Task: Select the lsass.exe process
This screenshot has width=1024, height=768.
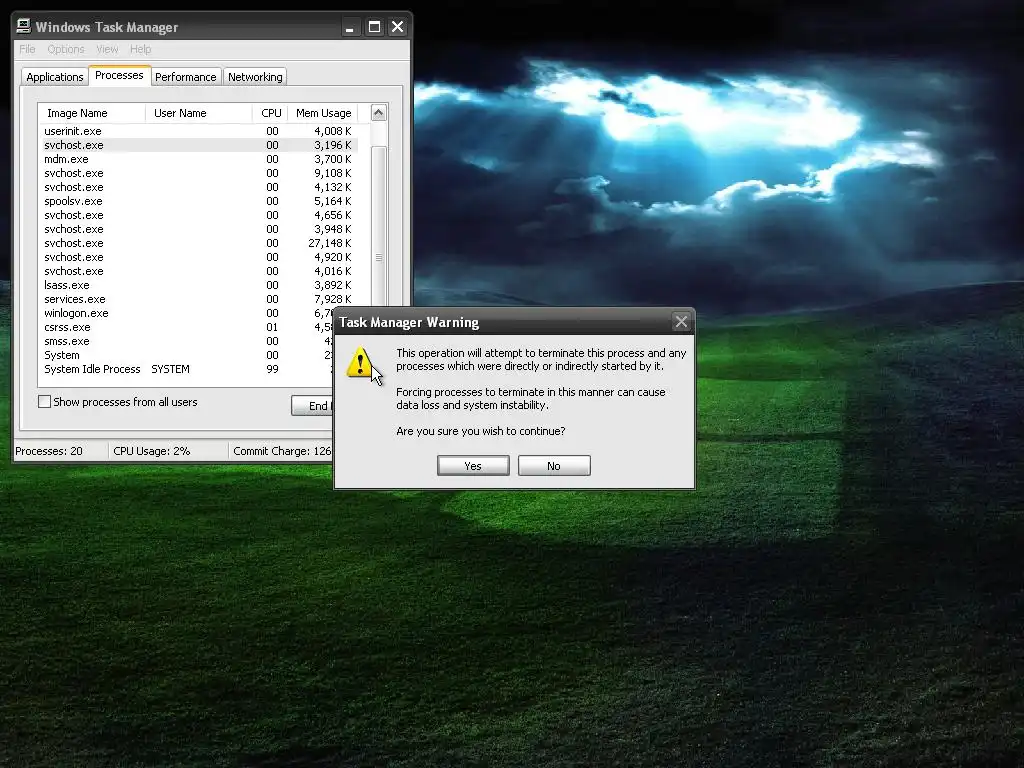Action: [x=200, y=285]
